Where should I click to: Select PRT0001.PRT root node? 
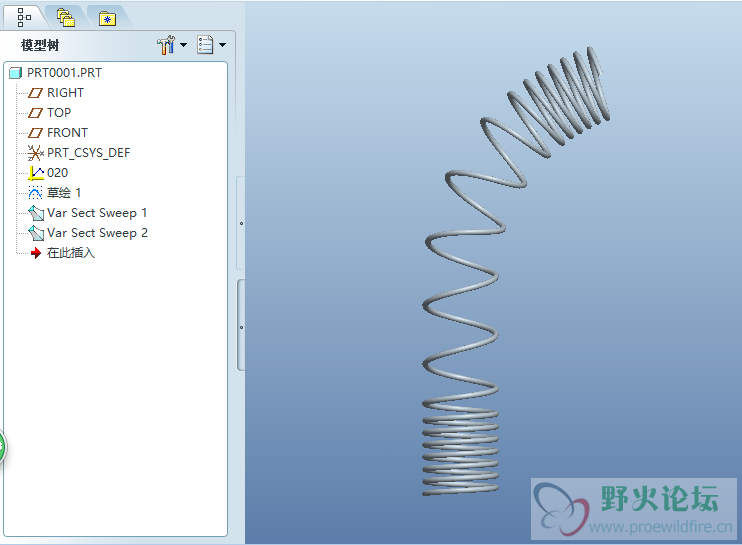[x=64, y=72]
